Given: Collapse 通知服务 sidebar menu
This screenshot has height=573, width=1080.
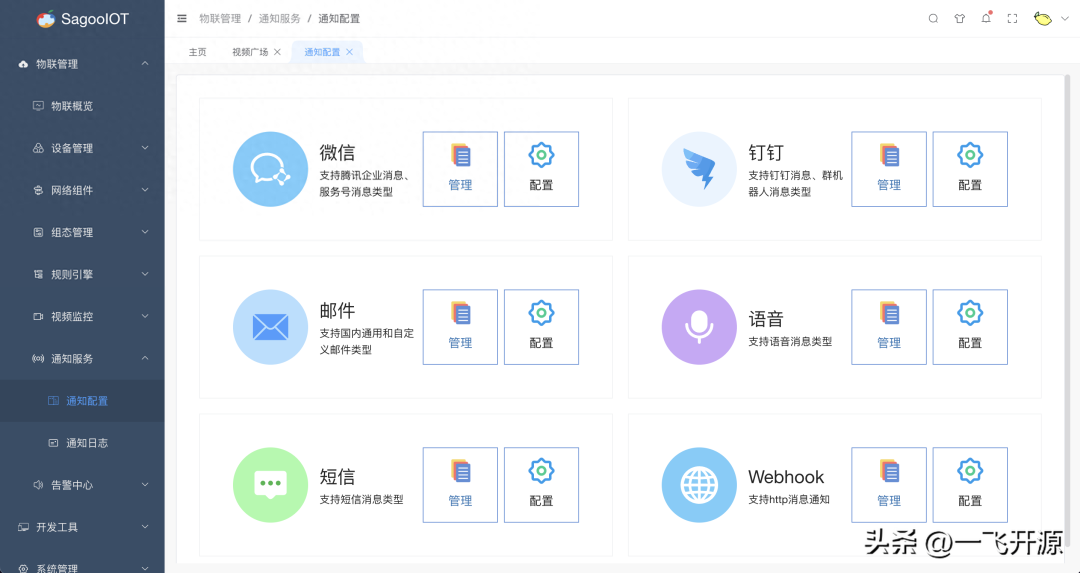Looking at the screenshot, I should coord(82,358).
